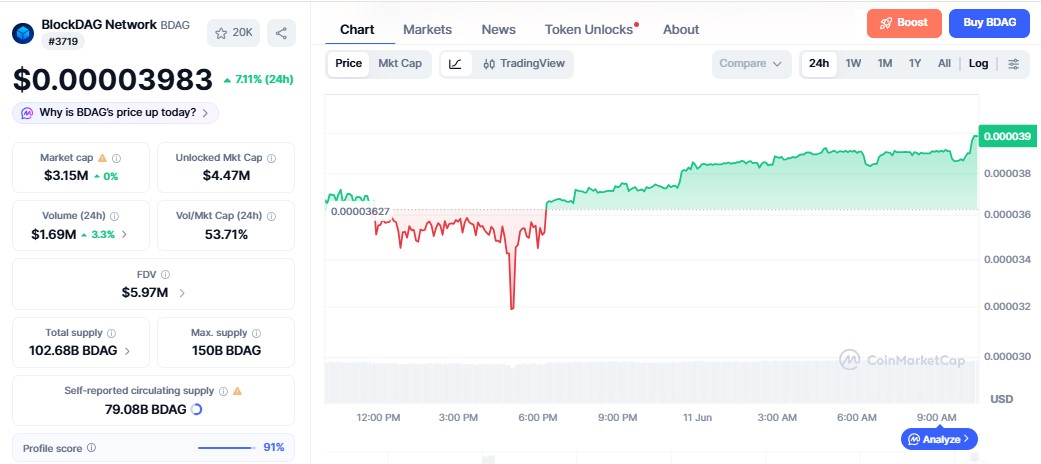Click the $3.15M market cap value
Image resolution: width=1041 pixels, height=464 pixels.
point(66,176)
